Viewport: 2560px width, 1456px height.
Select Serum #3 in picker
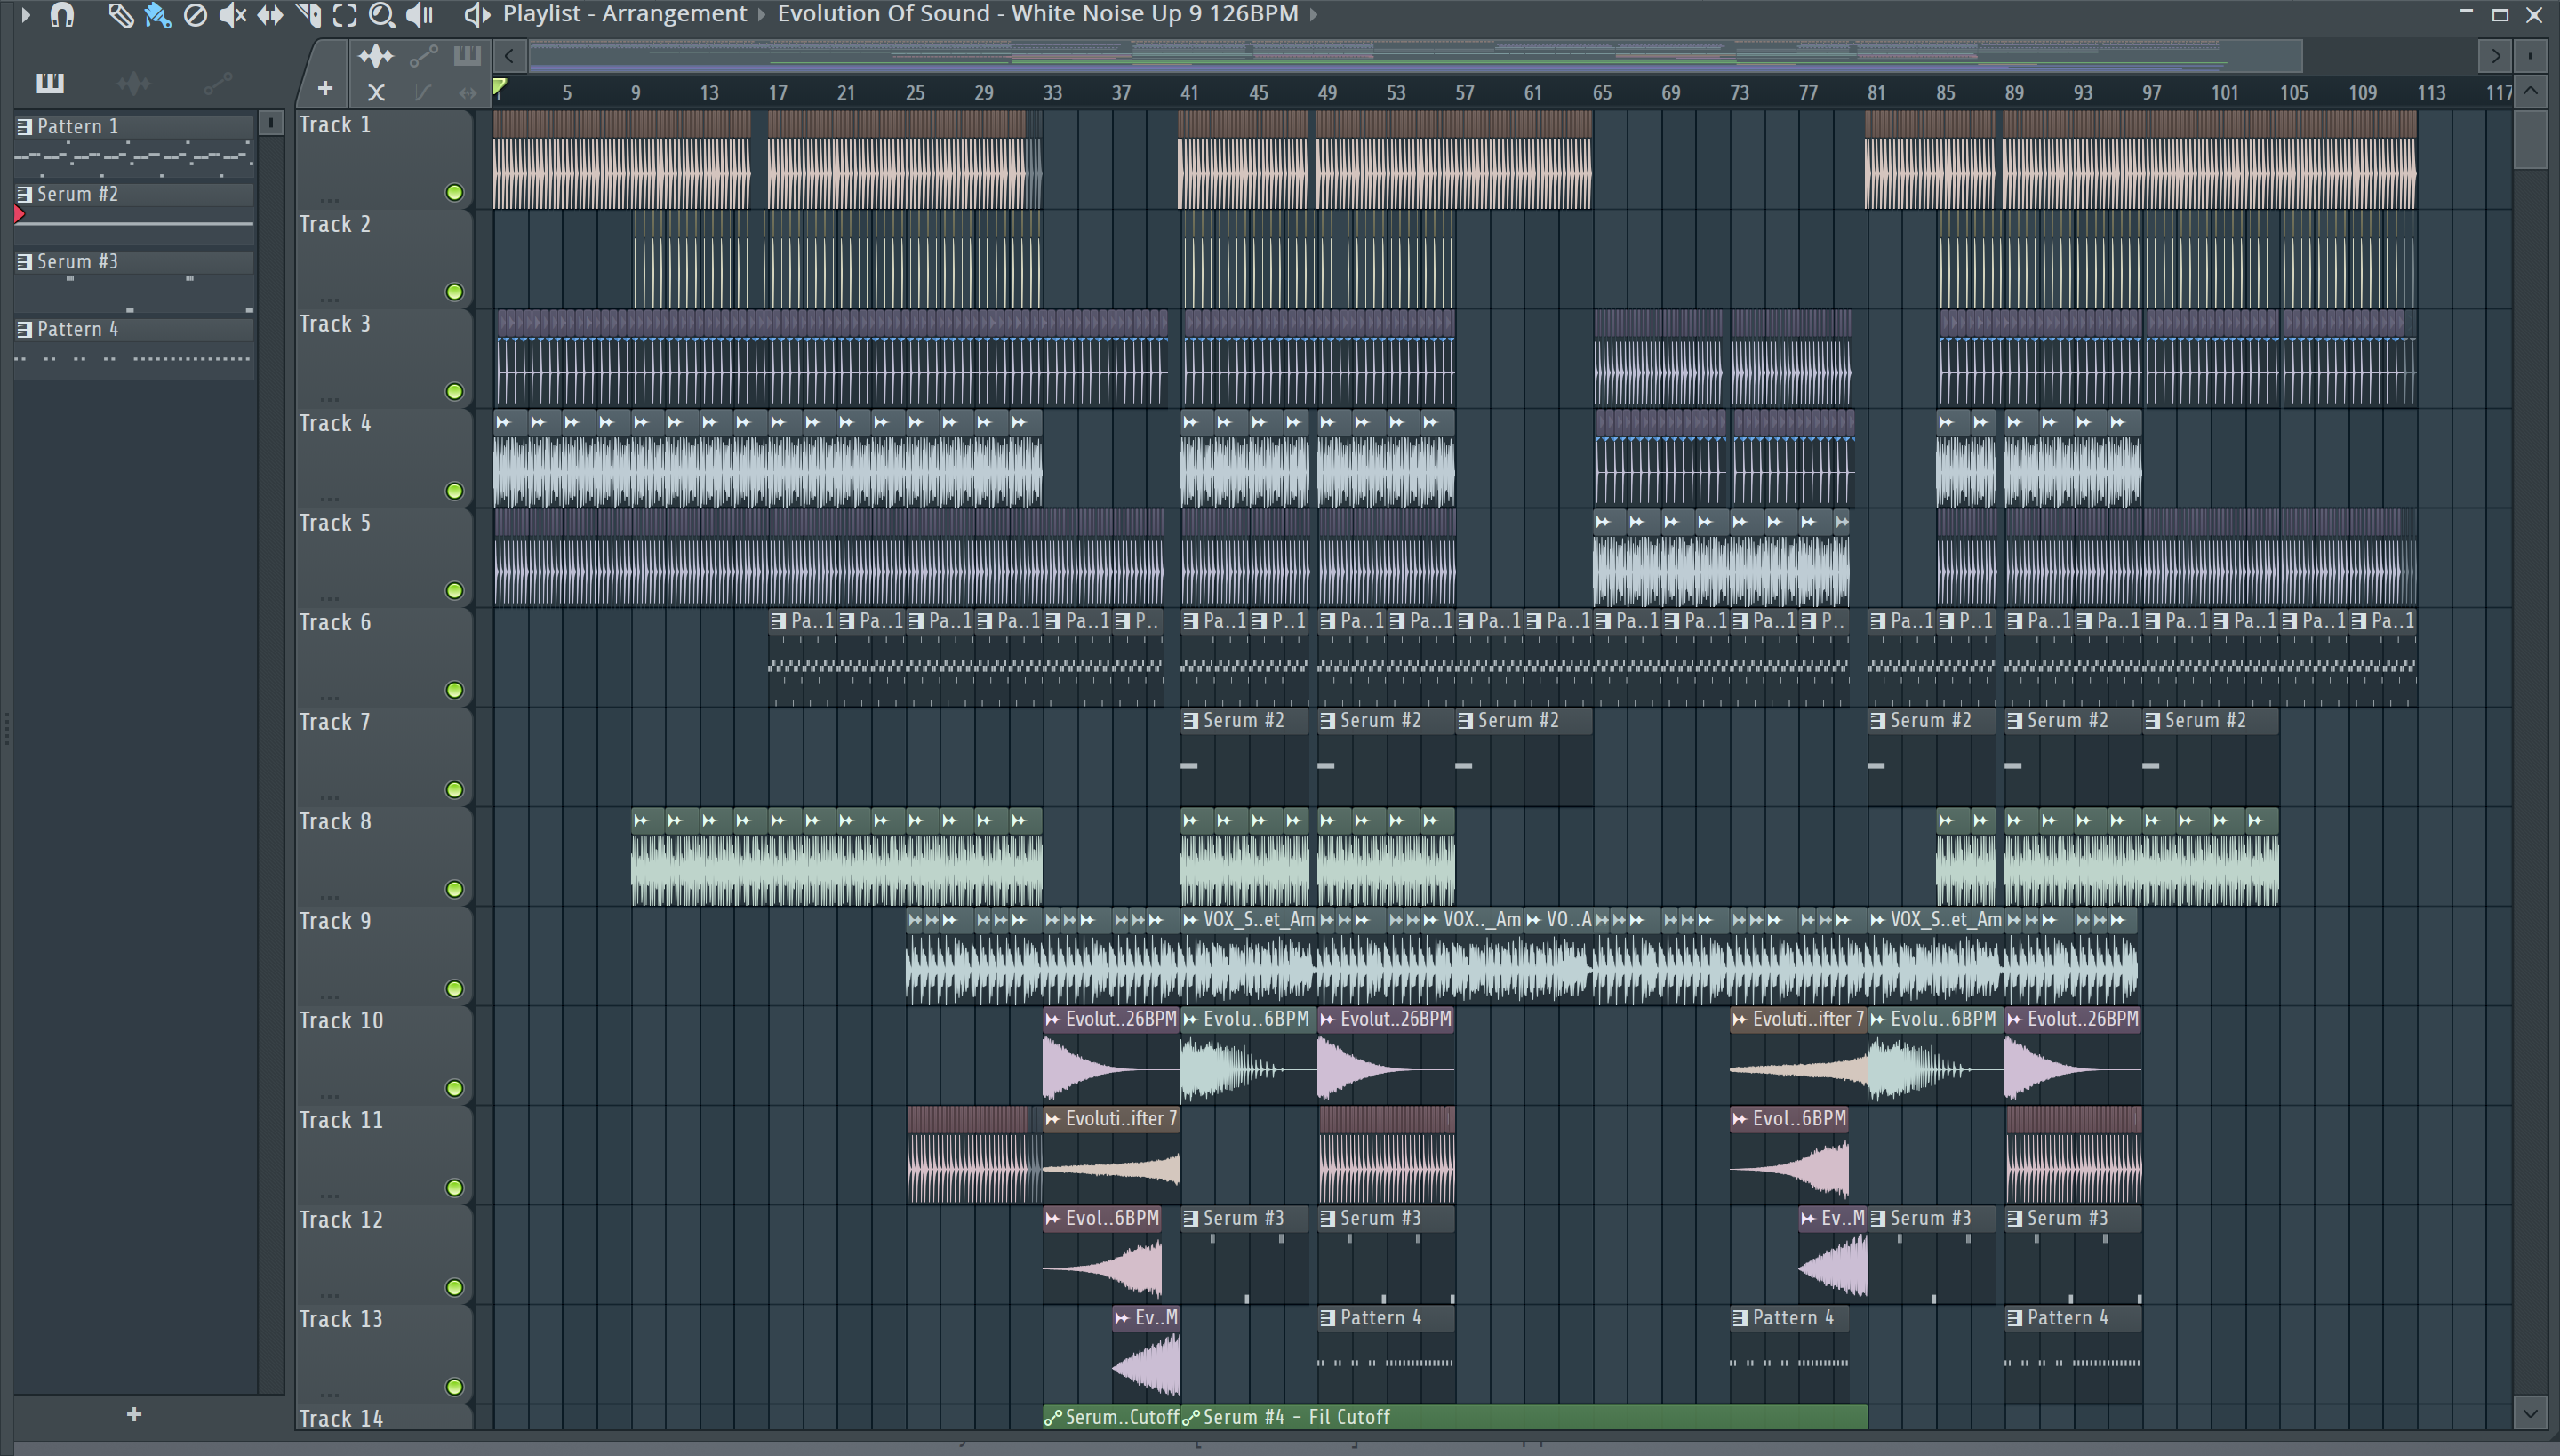click(x=133, y=262)
